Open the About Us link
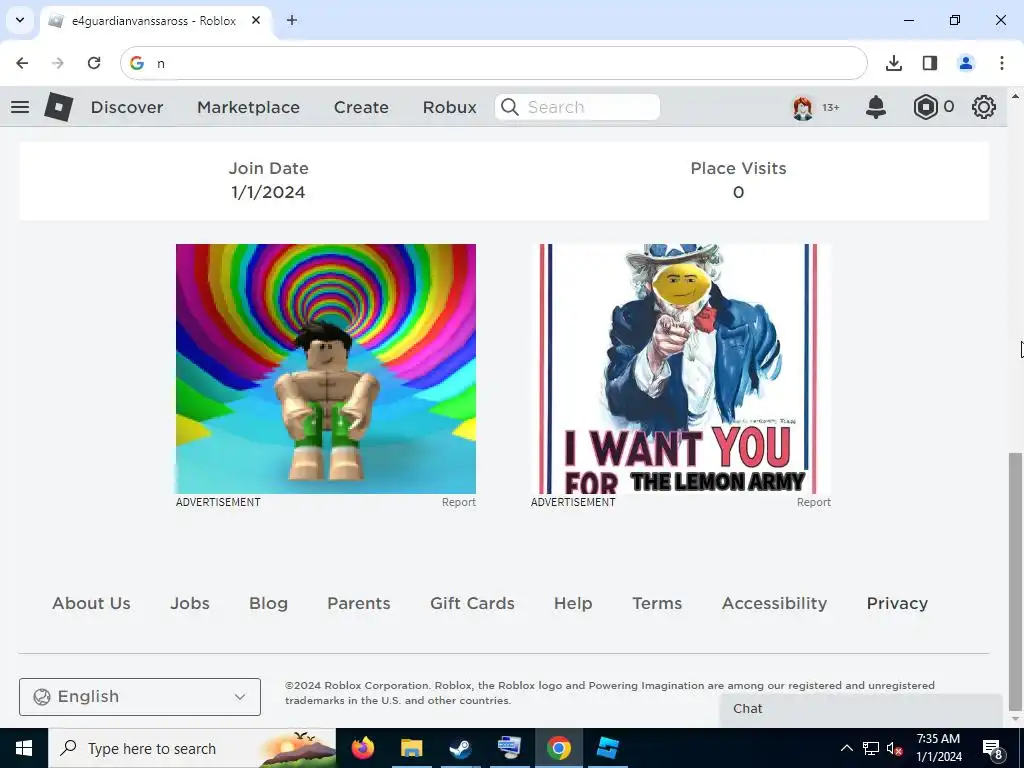The width and height of the screenshot is (1024, 768). tap(91, 603)
